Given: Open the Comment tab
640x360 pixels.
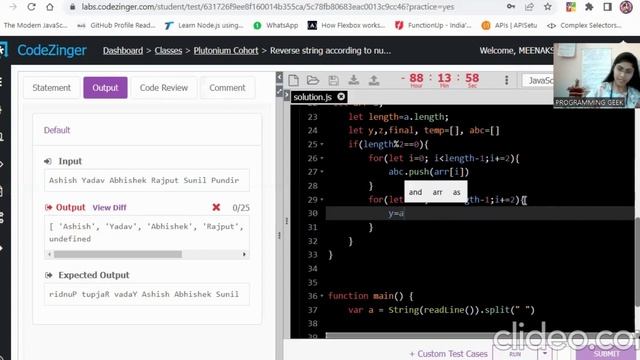Looking at the screenshot, I should [x=227, y=88].
